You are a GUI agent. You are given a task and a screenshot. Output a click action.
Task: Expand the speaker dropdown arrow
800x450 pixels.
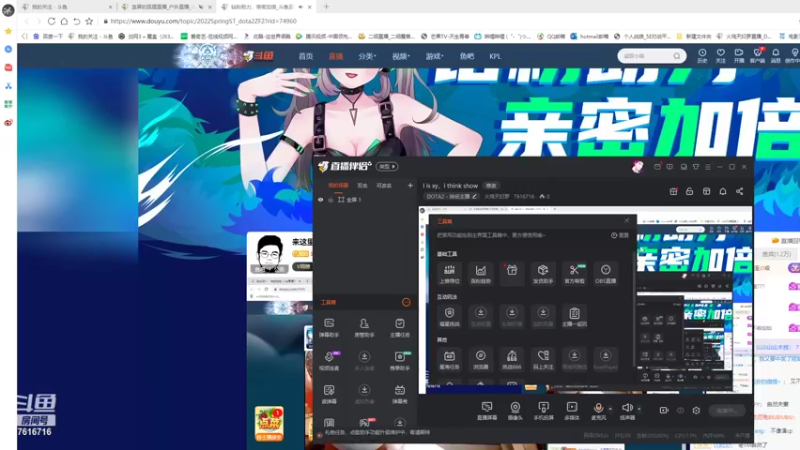tap(639, 409)
